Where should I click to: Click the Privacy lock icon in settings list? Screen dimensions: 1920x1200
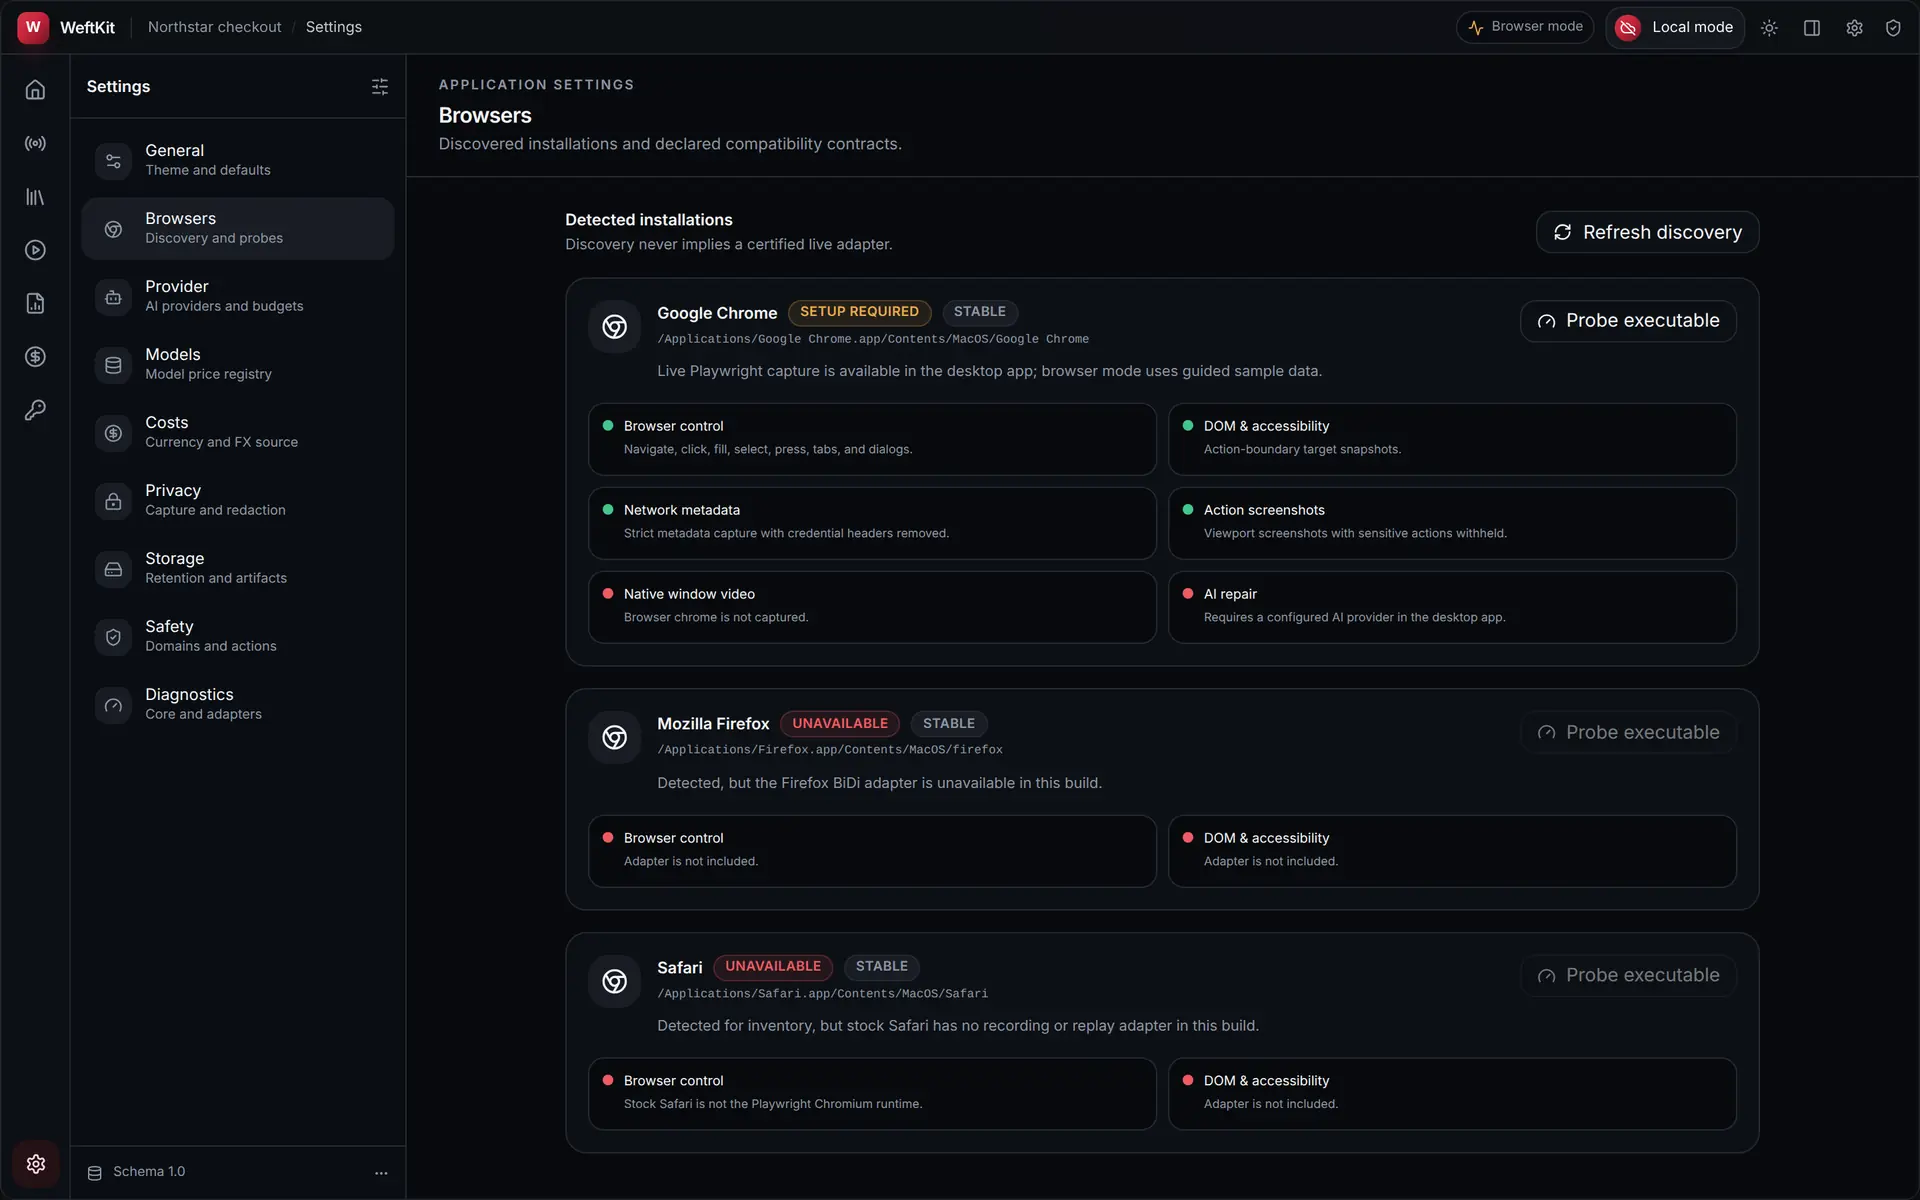[113, 501]
